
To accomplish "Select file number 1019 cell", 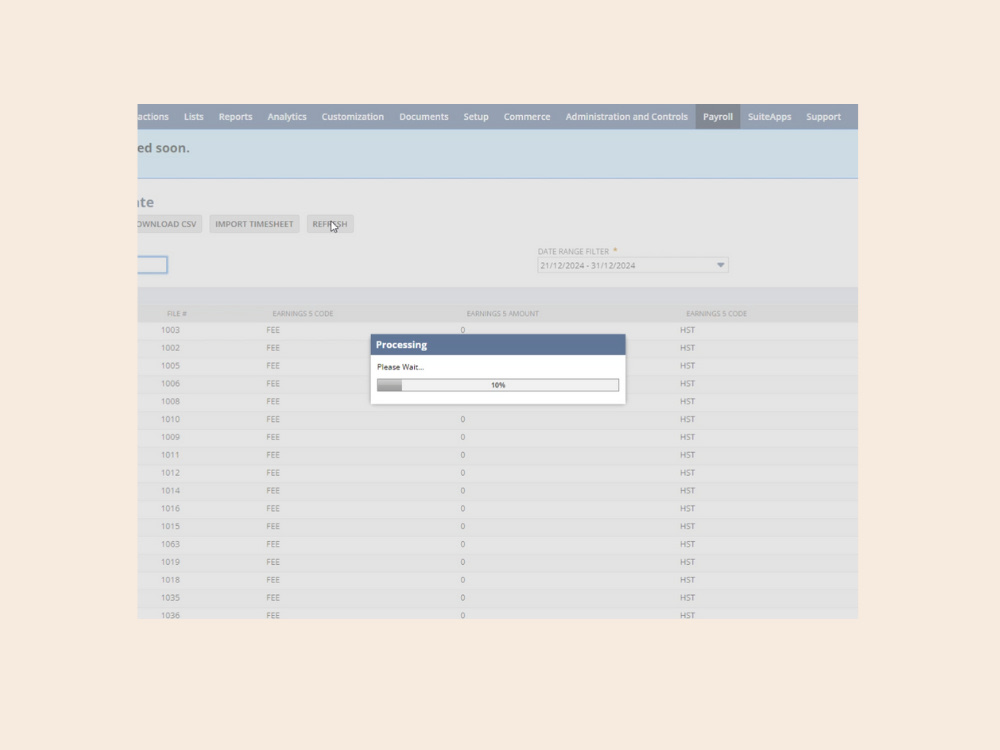I will click(x=170, y=562).
